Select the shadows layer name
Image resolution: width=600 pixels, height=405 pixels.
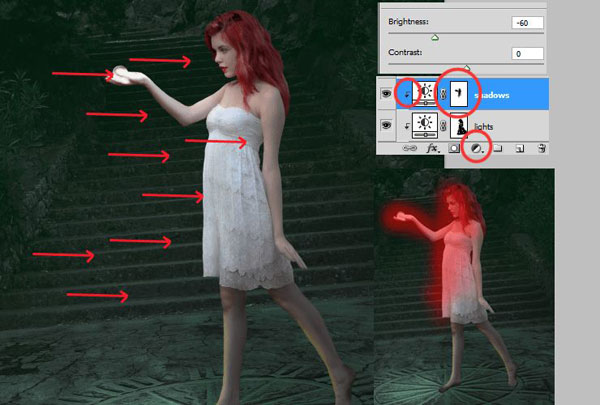click(491, 95)
